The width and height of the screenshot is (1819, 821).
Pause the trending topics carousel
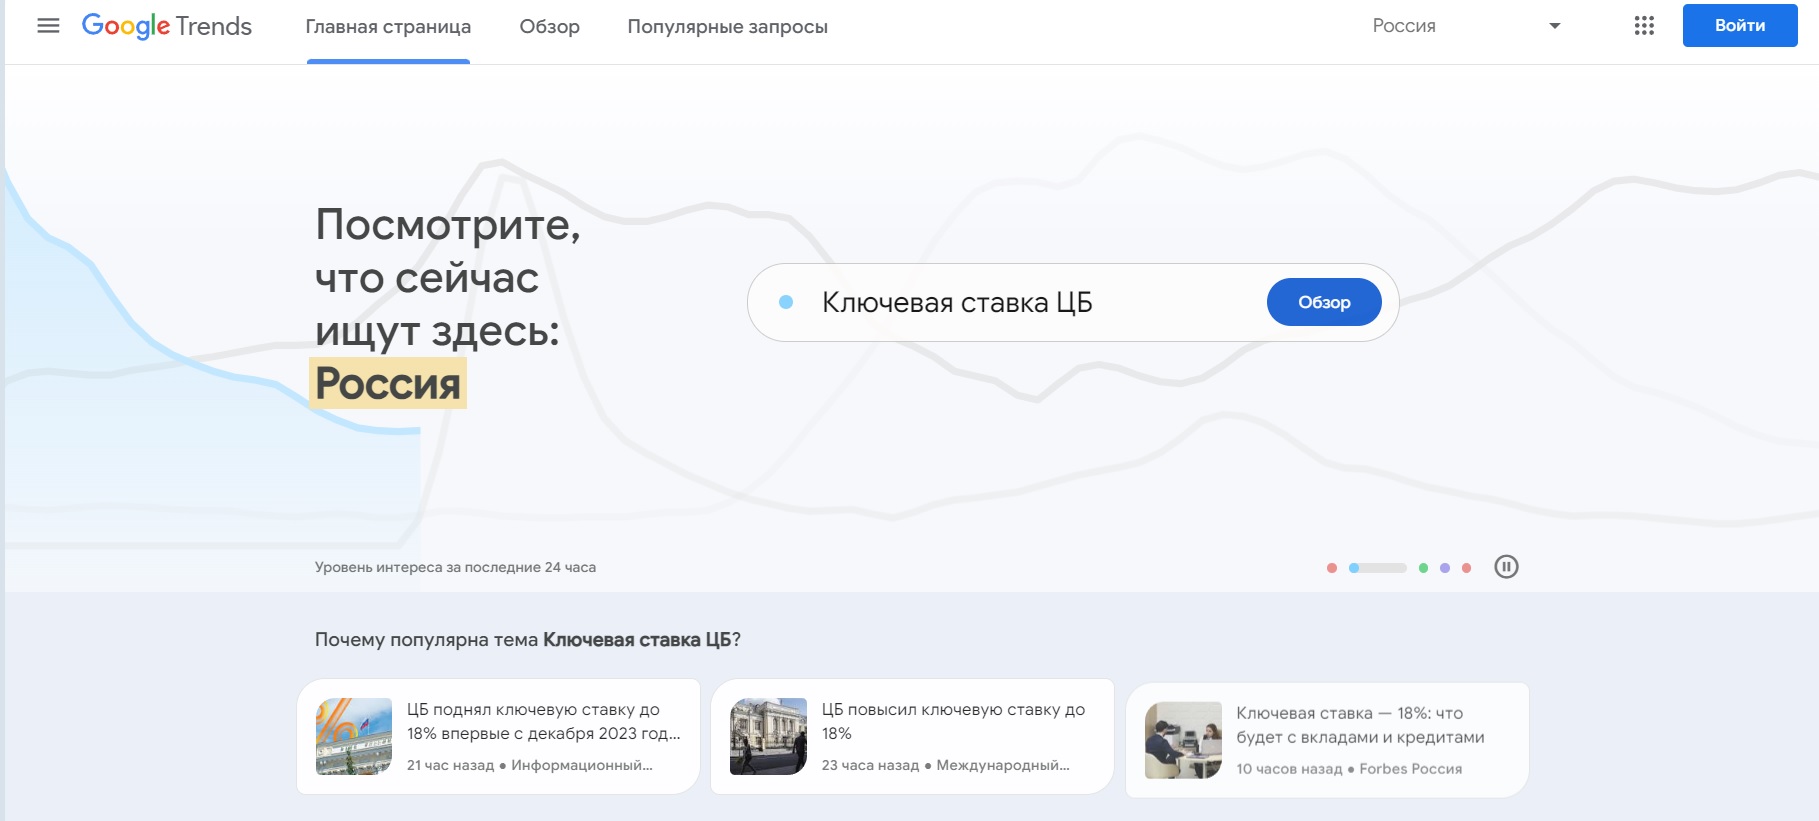[x=1506, y=567]
